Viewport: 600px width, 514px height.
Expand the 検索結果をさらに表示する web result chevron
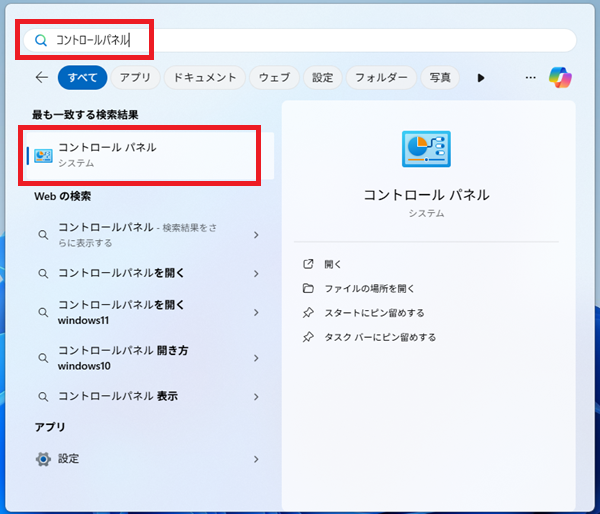(256, 235)
